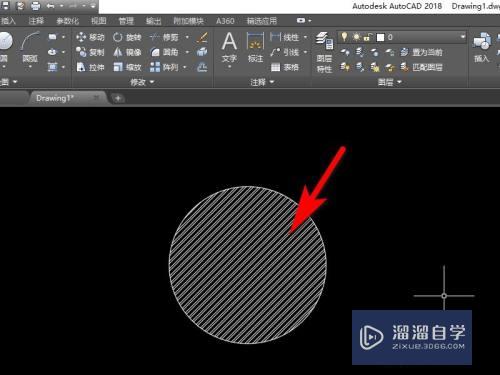Click the Layer Unlock tool icon
Image resolution: width=500 pixels, height=375 pixels.
tap(389, 67)
